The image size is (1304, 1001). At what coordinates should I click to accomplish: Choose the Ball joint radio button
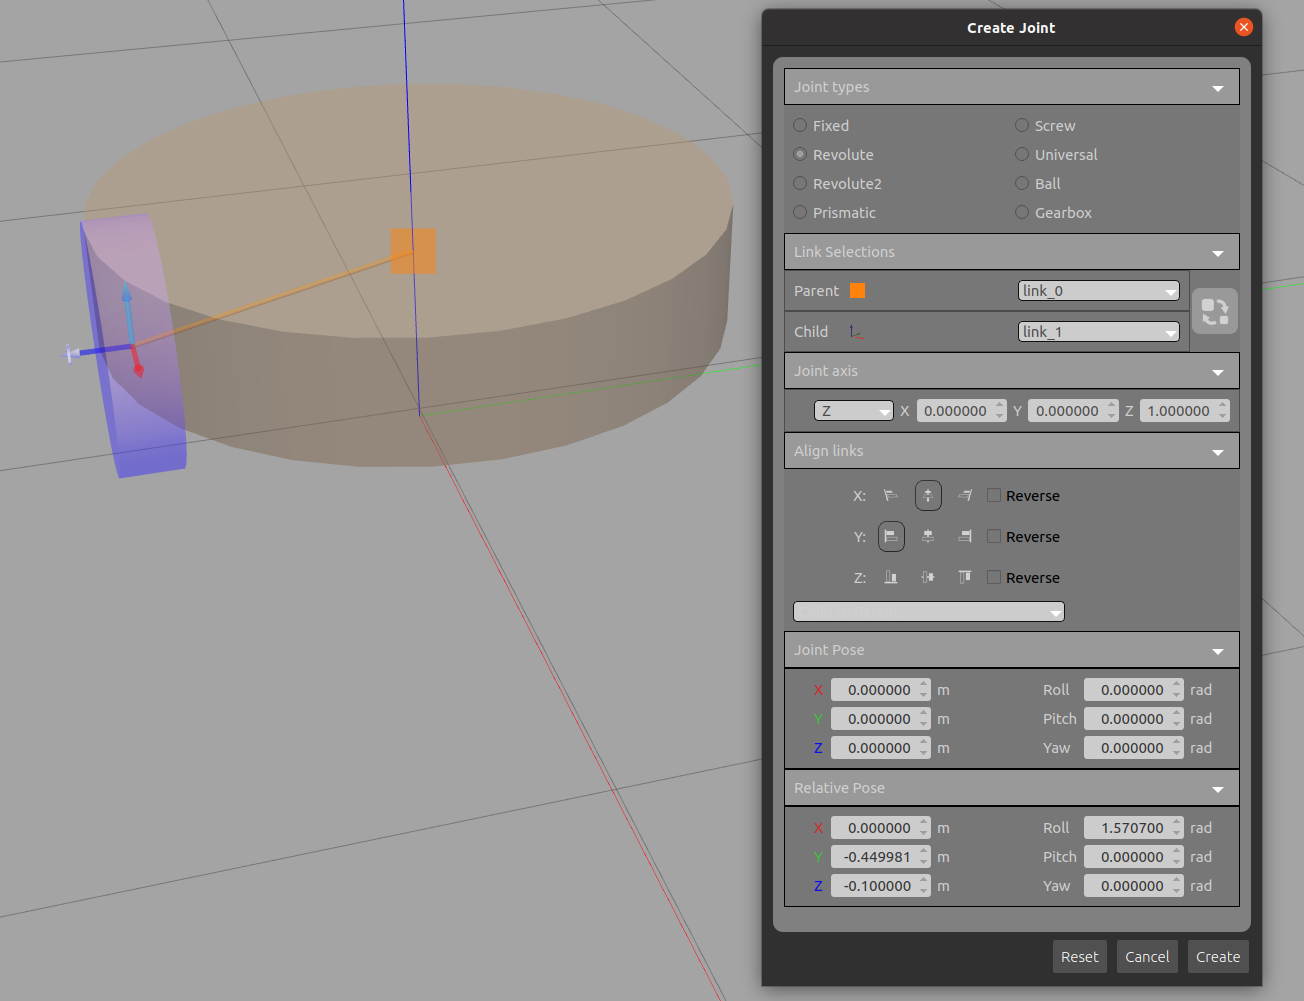(1022, 184)
